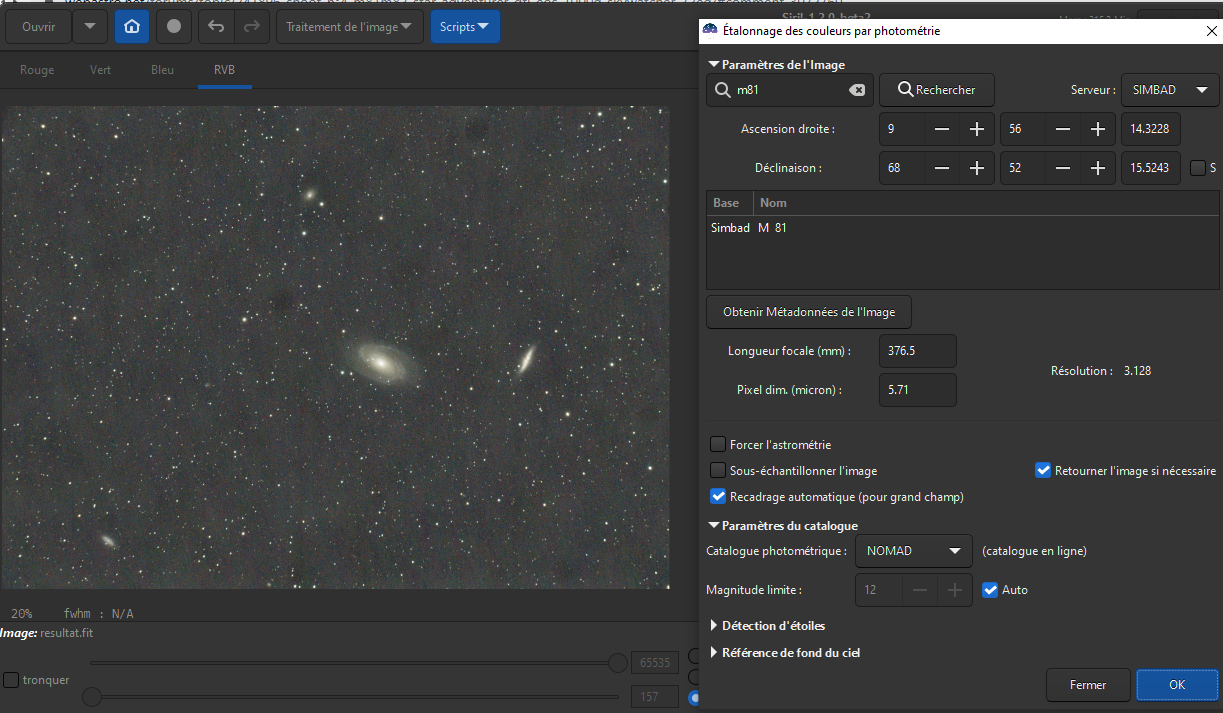Click the redo arrow icon

pos(252,27)
